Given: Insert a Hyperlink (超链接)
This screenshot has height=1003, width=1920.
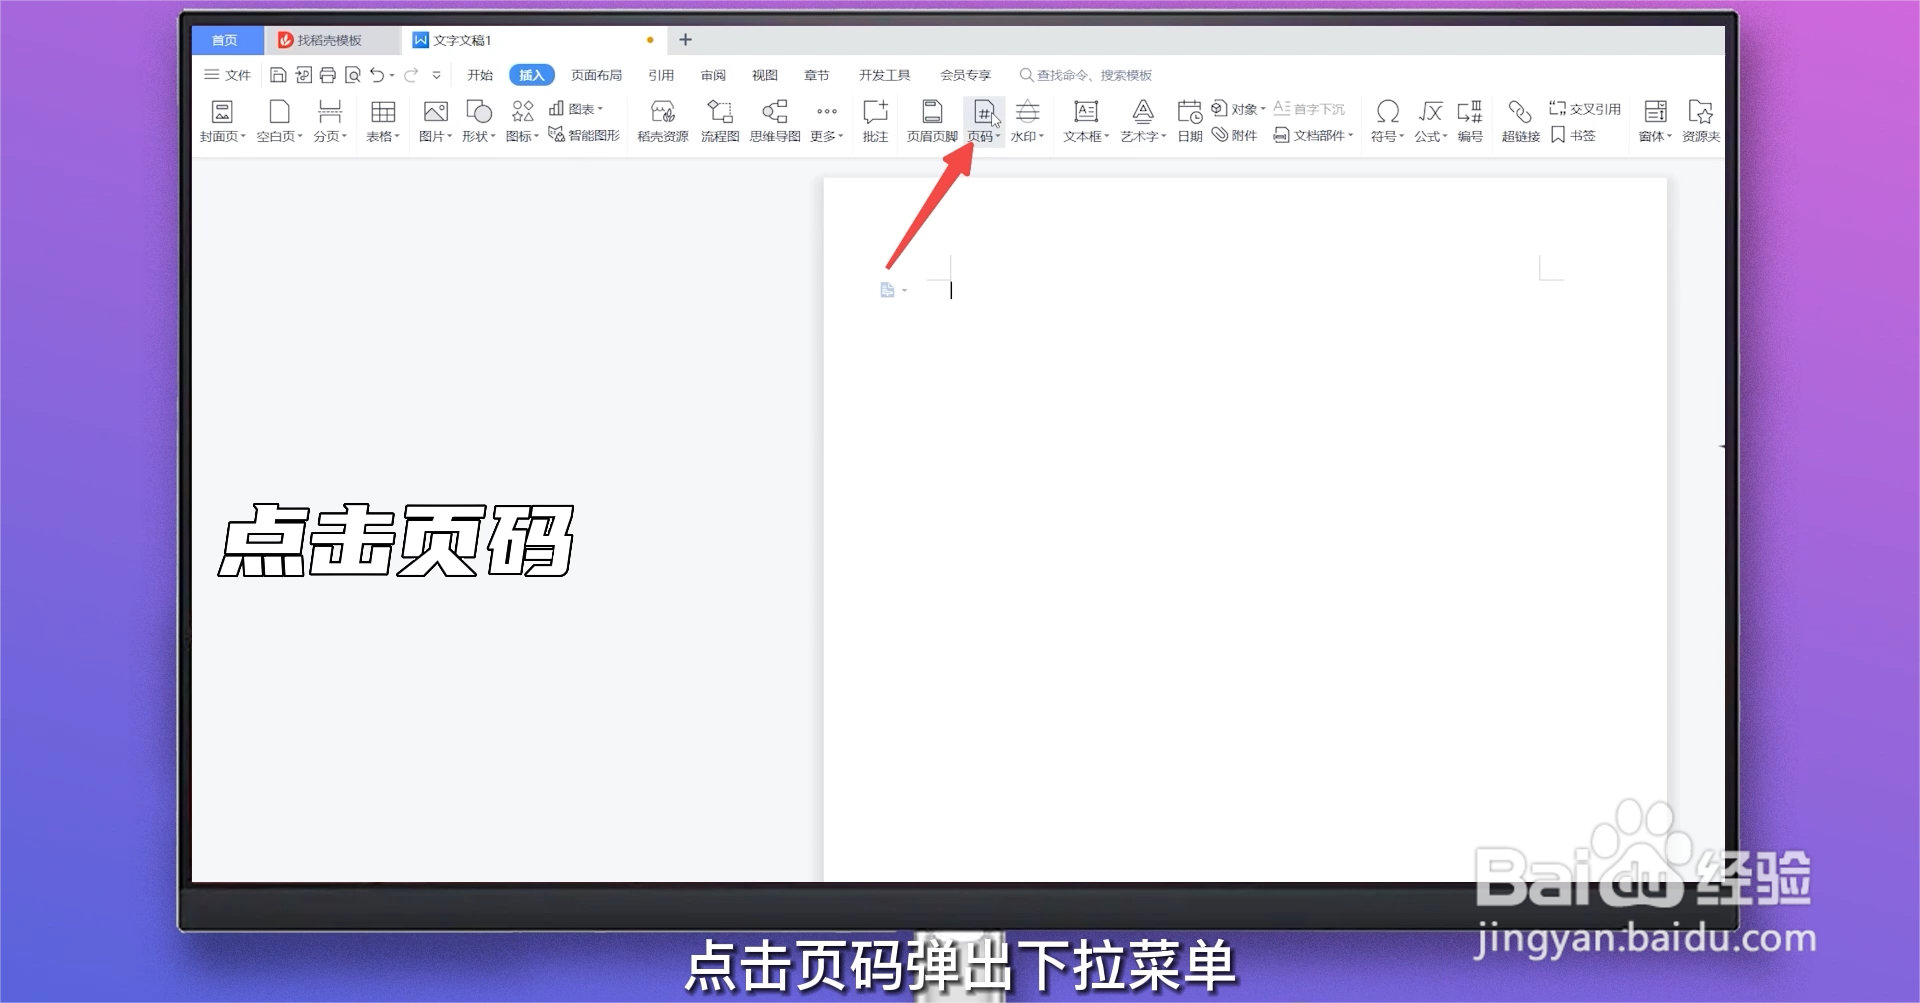Looking at the screenshot, I should click(1520, 121).
